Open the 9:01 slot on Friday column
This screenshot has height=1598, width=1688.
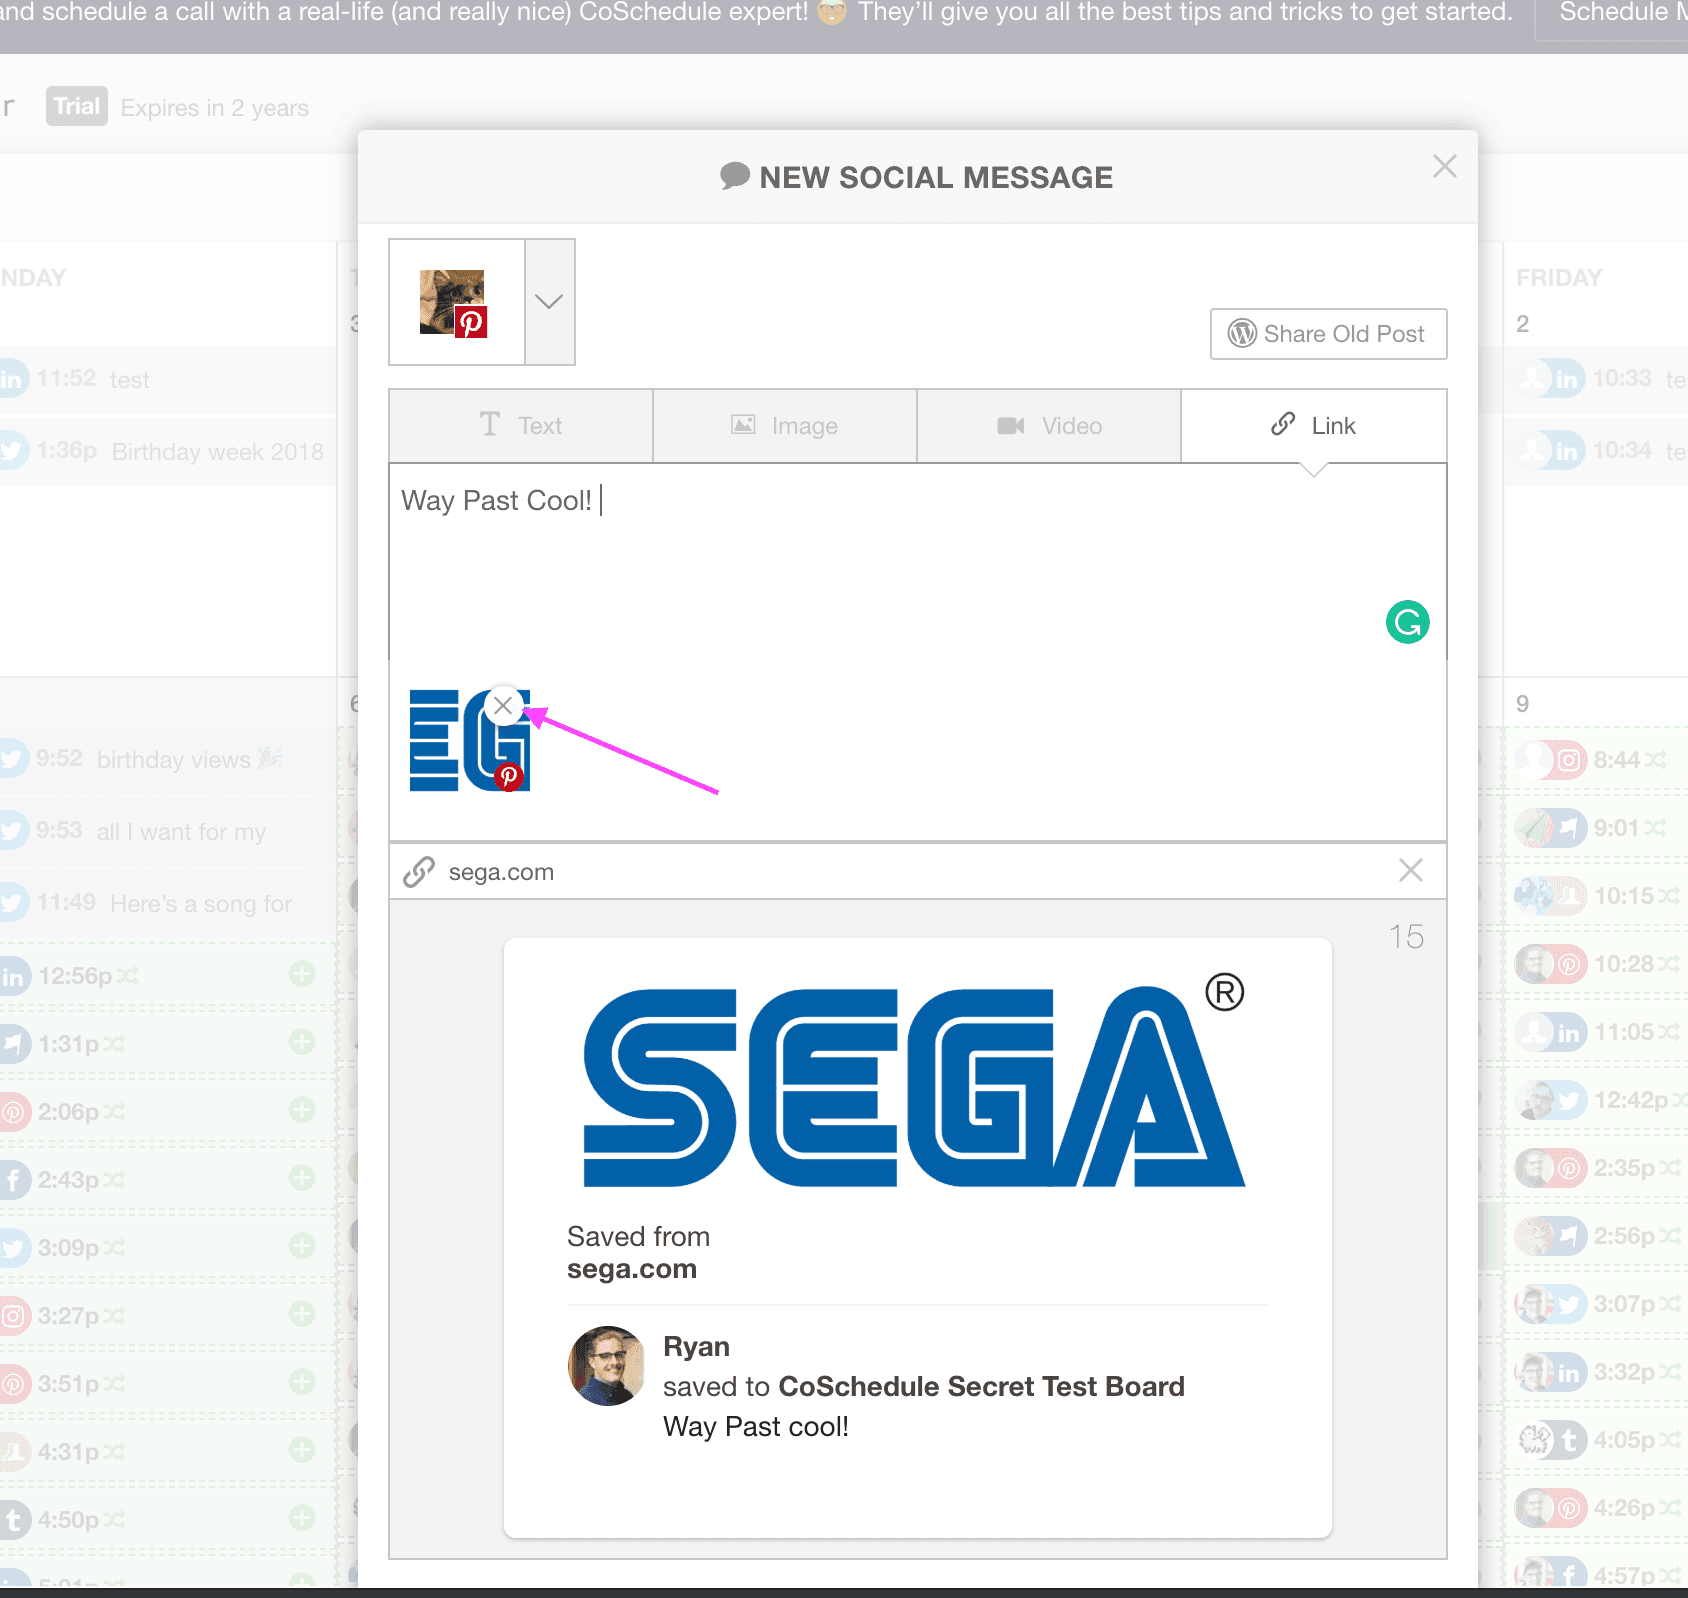pos(1596,828)
